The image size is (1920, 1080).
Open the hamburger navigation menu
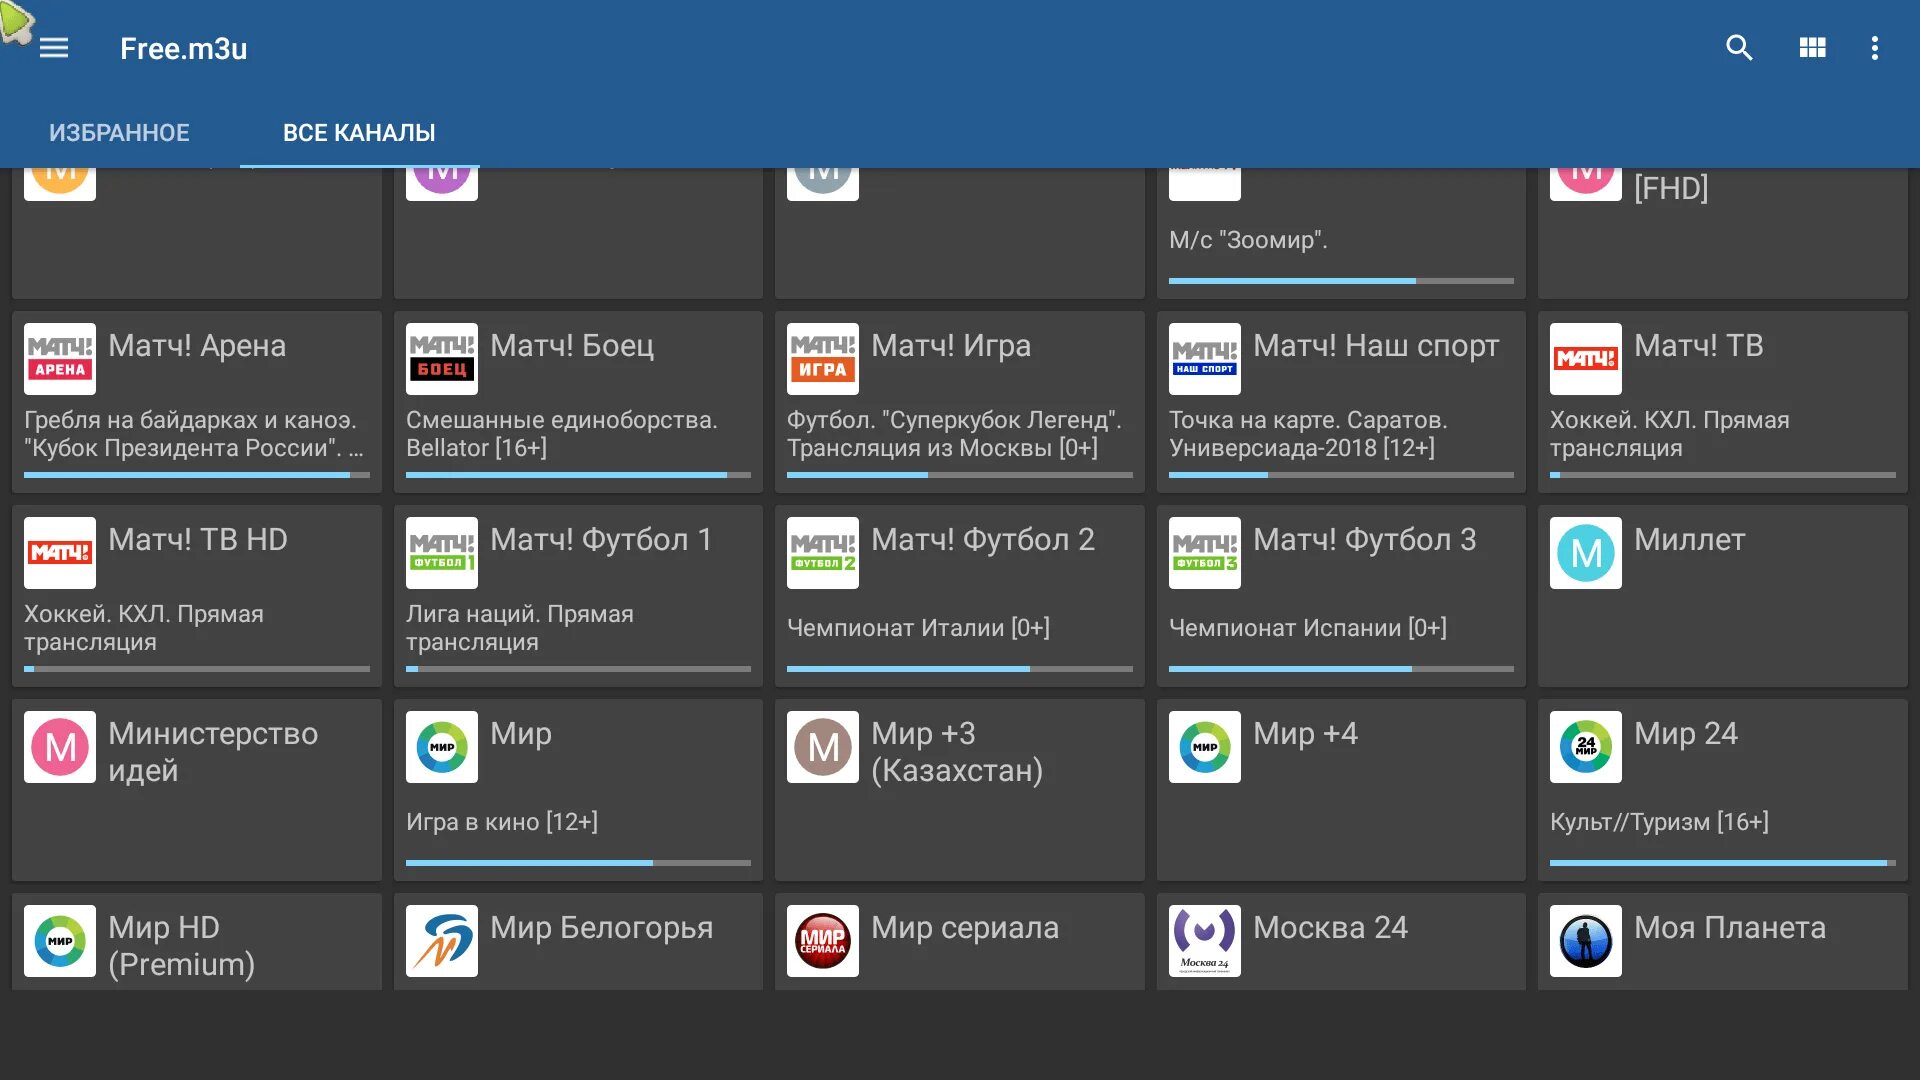click(54, 48)
